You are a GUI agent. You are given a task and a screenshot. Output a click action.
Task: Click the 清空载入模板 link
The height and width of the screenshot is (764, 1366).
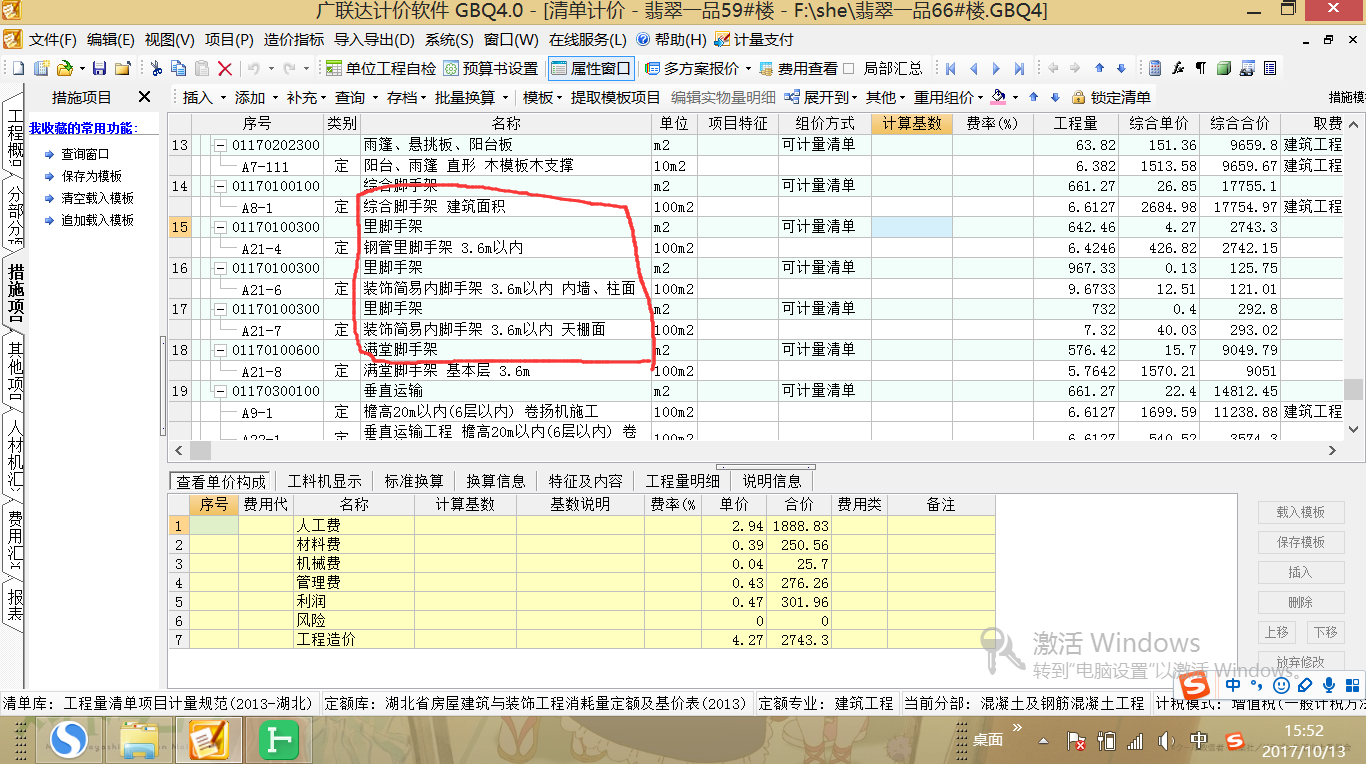(x=97, y=198)
